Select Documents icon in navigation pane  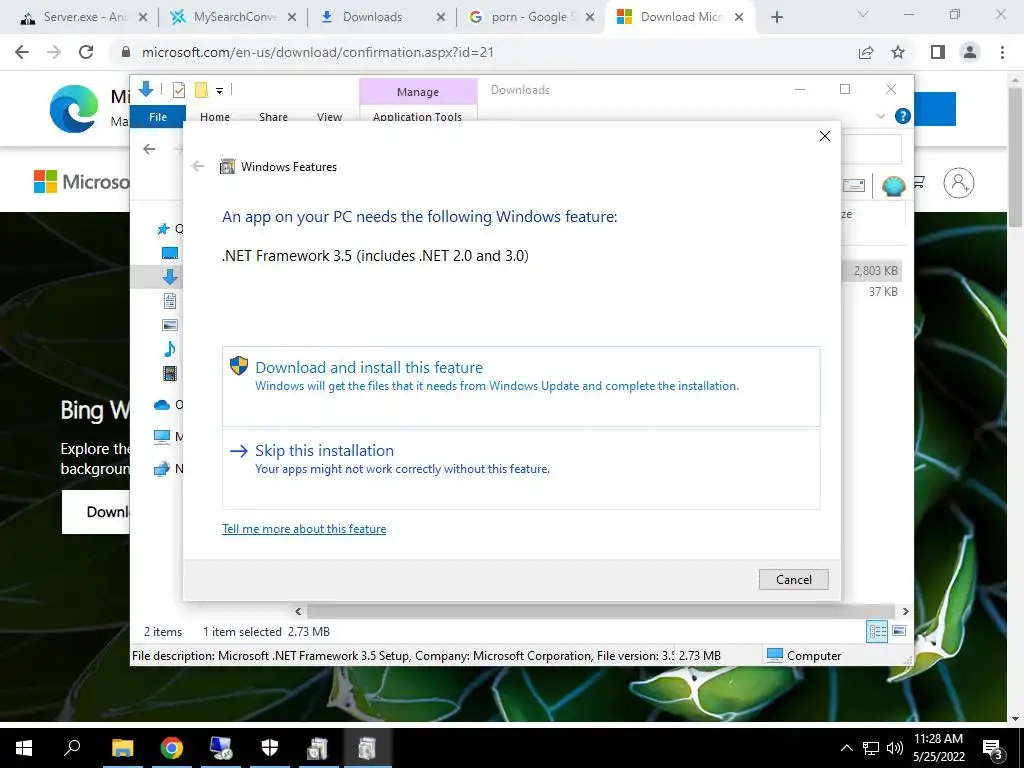170,301
